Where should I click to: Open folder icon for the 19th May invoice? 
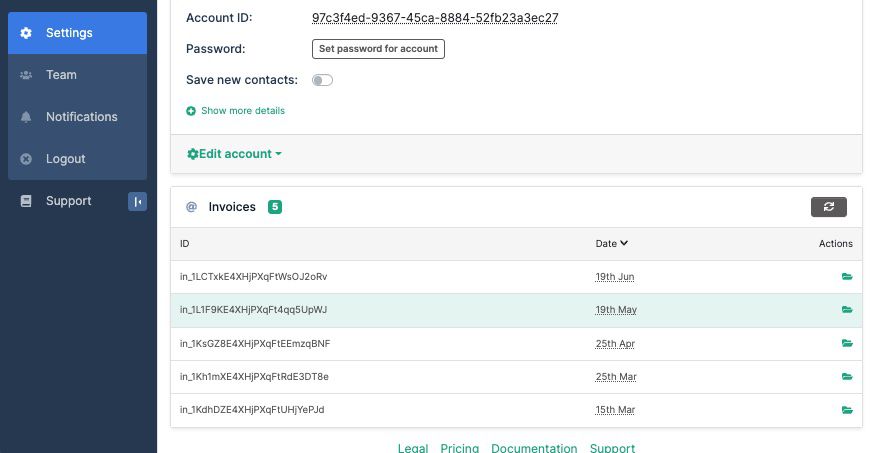[x=847, y=310]
